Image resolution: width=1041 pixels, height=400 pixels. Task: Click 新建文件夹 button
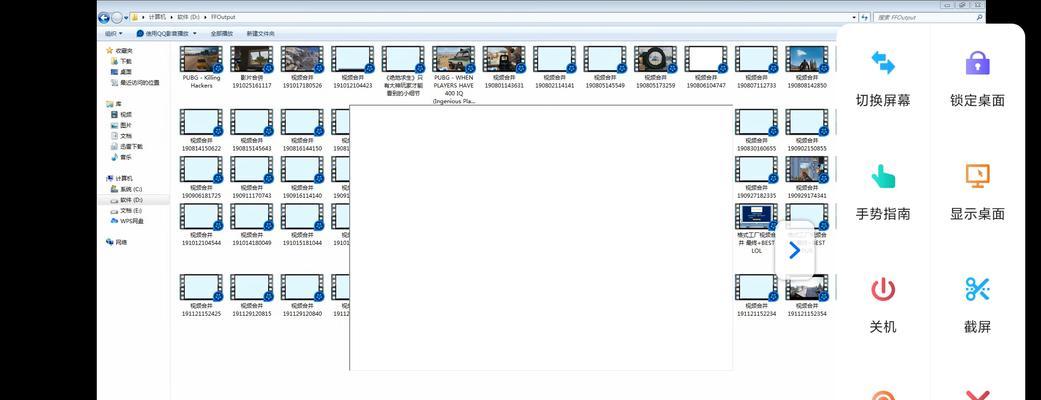[260, 33]
